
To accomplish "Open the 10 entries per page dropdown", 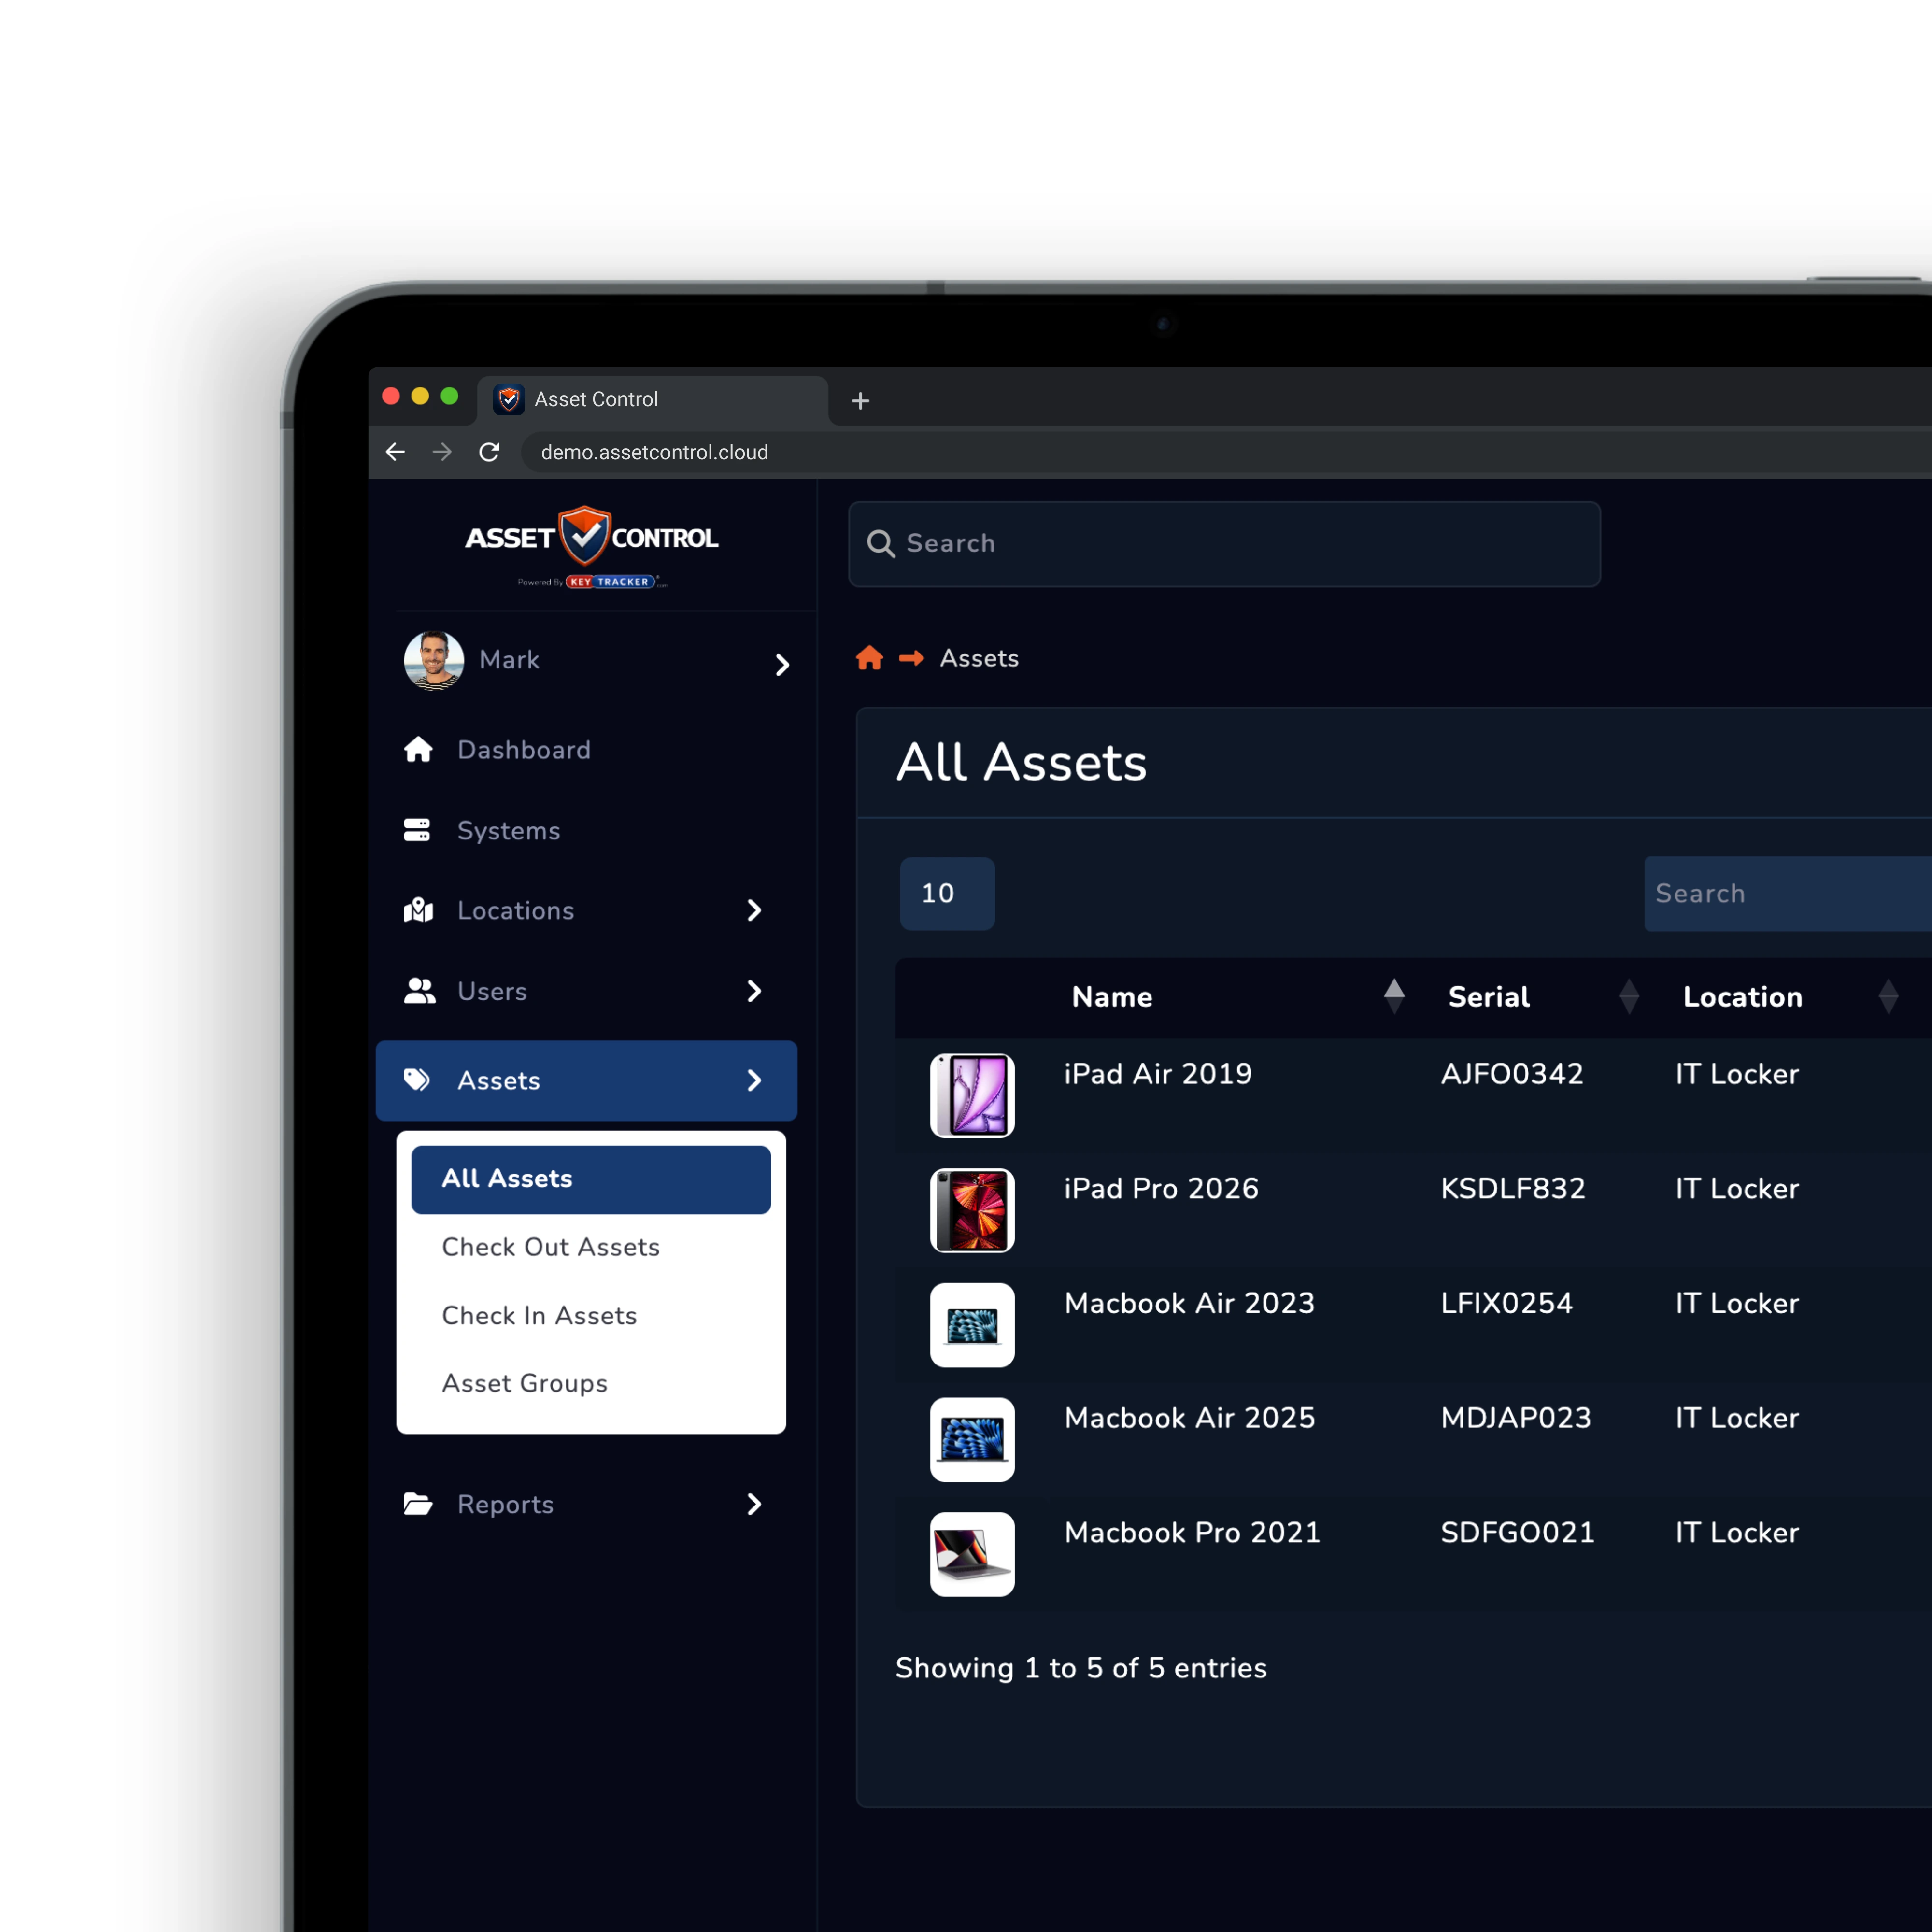I will pyautogui.click(x=947, y=893).
